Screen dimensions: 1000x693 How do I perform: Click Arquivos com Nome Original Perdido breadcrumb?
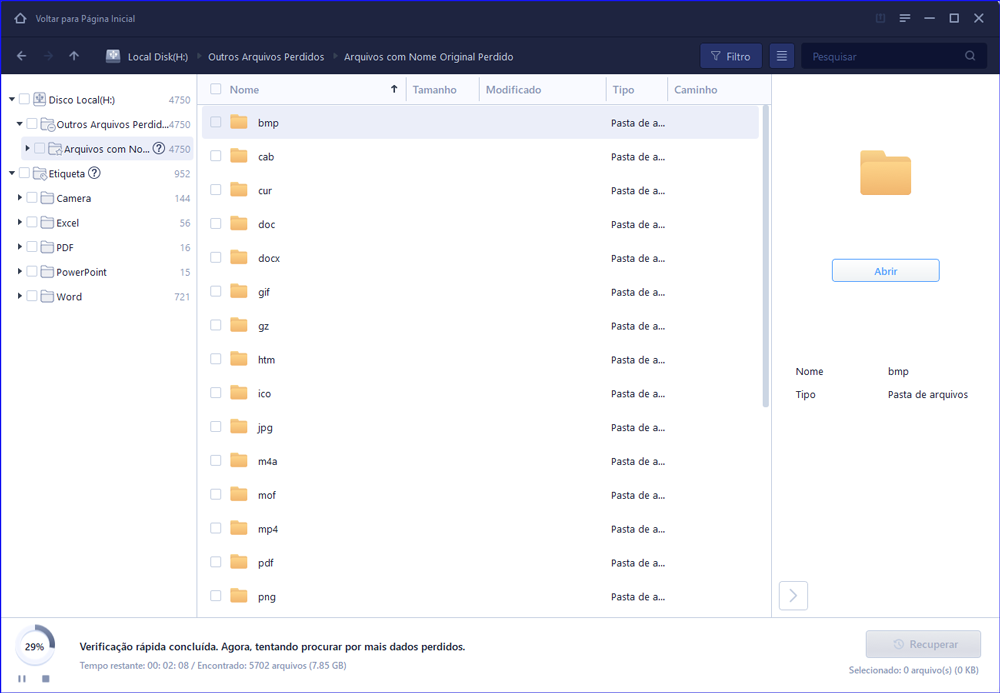coord(429,57)
